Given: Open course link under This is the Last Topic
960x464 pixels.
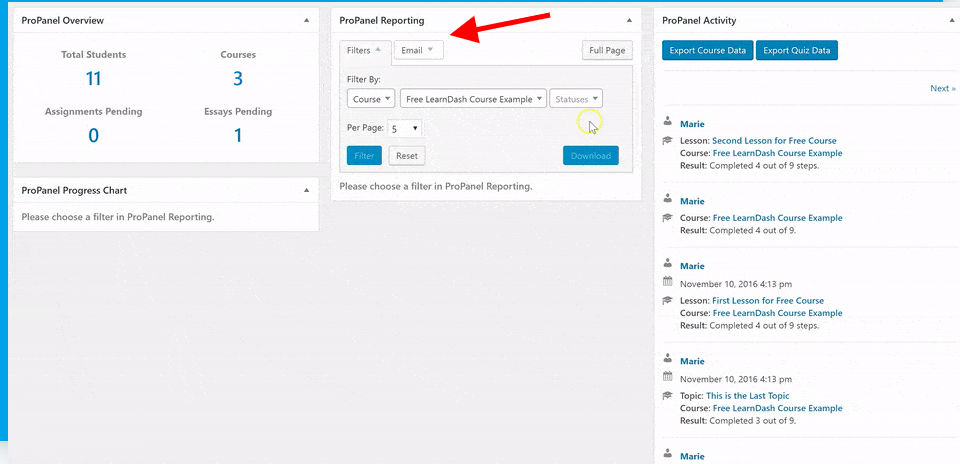Looking at the screenshot, I should (778, 408).
